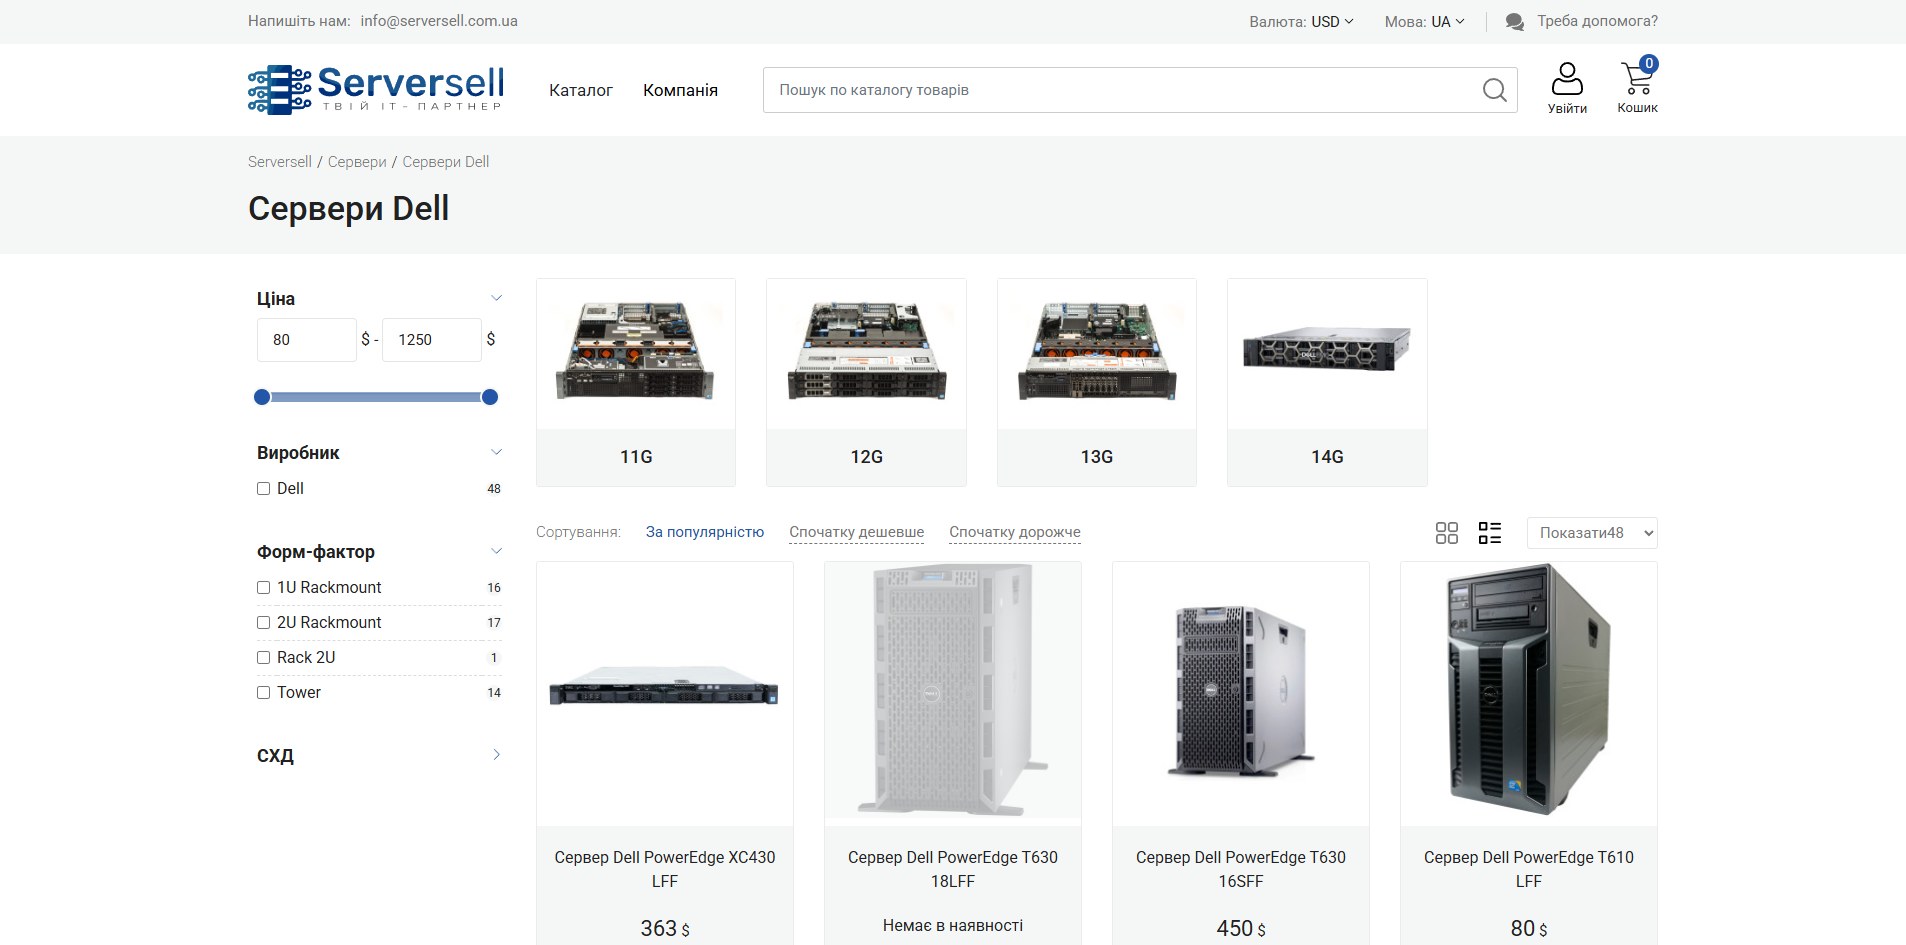Collapse the Ціна filter section
The height and width of the screenshot is (945, 1906).
[496, 298]
